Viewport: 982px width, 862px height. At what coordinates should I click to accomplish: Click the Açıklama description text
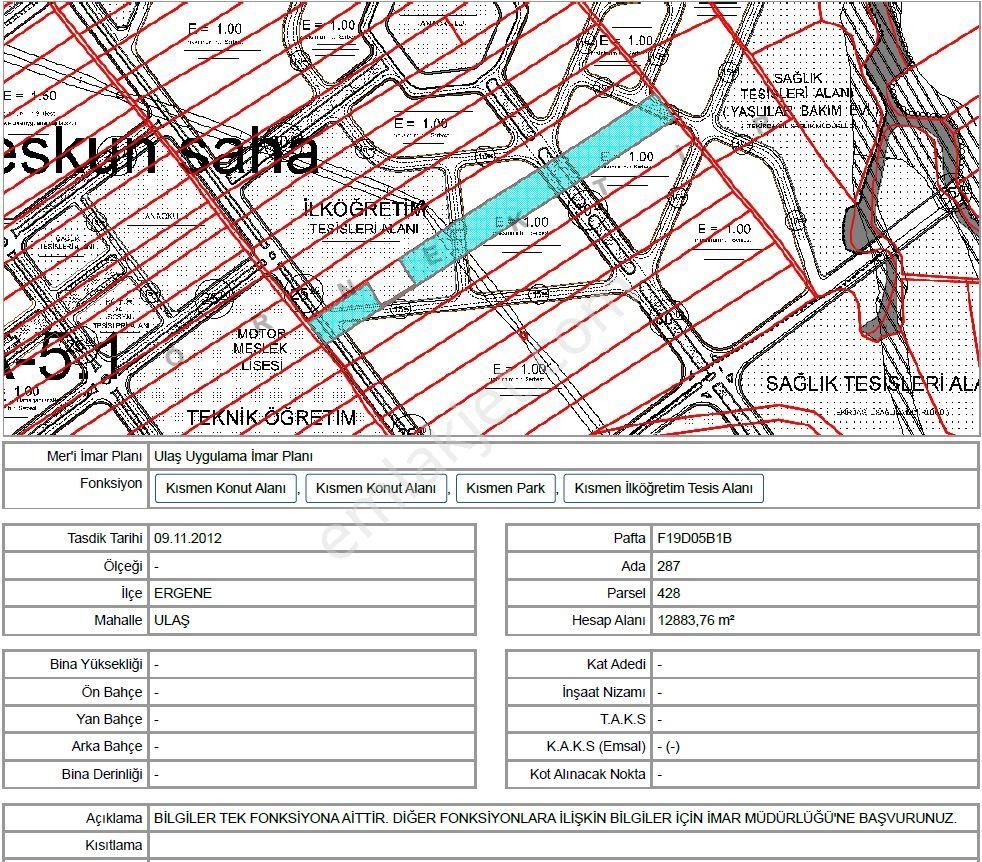pos(555,818)
